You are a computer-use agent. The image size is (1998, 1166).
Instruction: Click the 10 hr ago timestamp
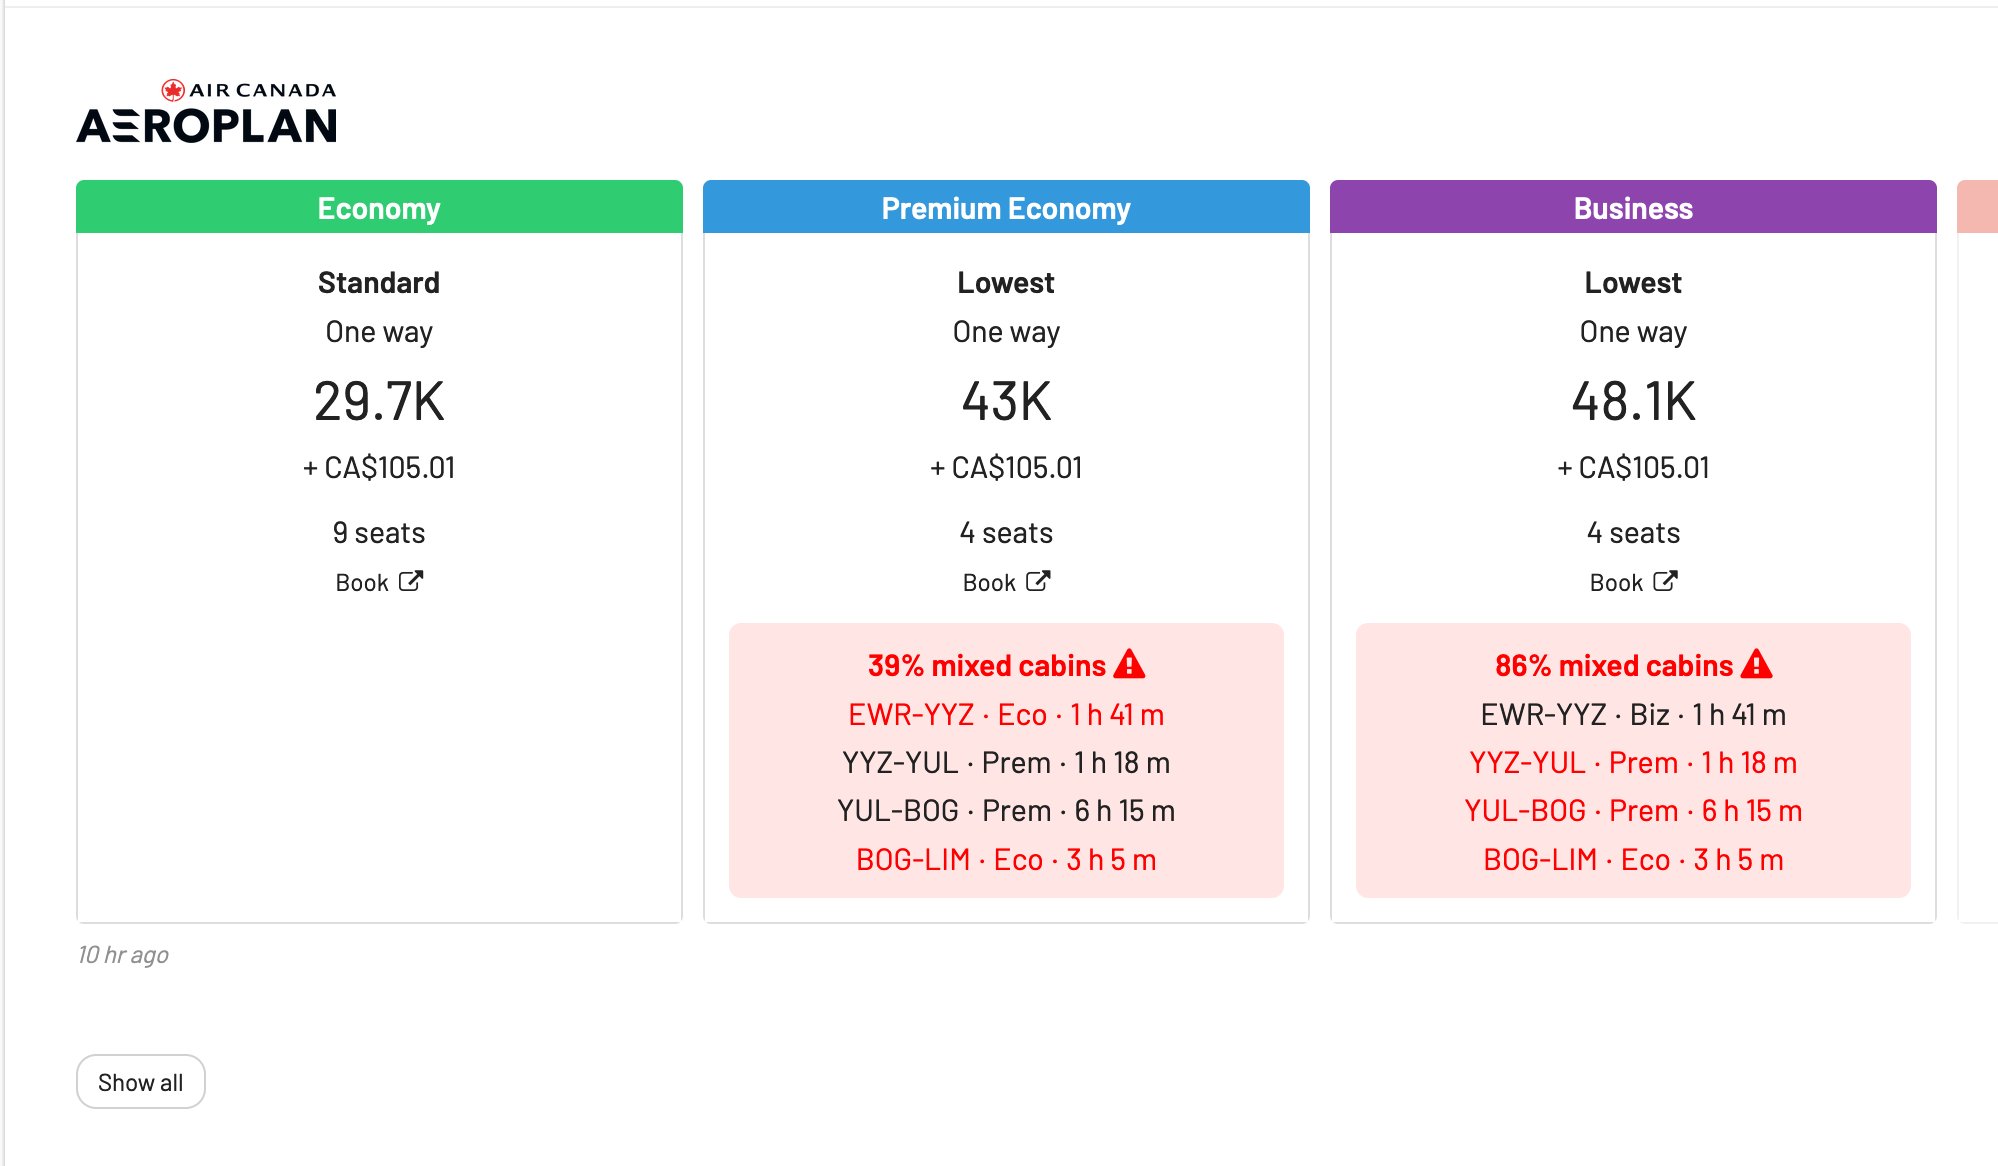(x=123, y=955)
